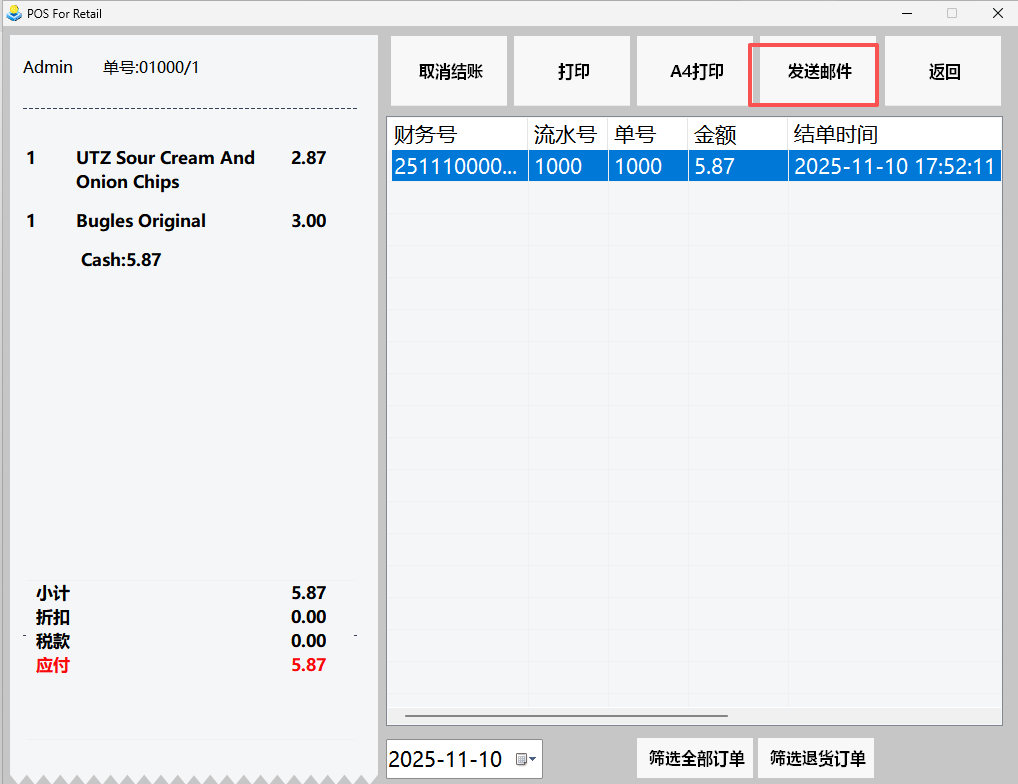This screenshot has width=1018, height=784.
Task: Click the 流水号 column header
Action: (x=566, y=134)
